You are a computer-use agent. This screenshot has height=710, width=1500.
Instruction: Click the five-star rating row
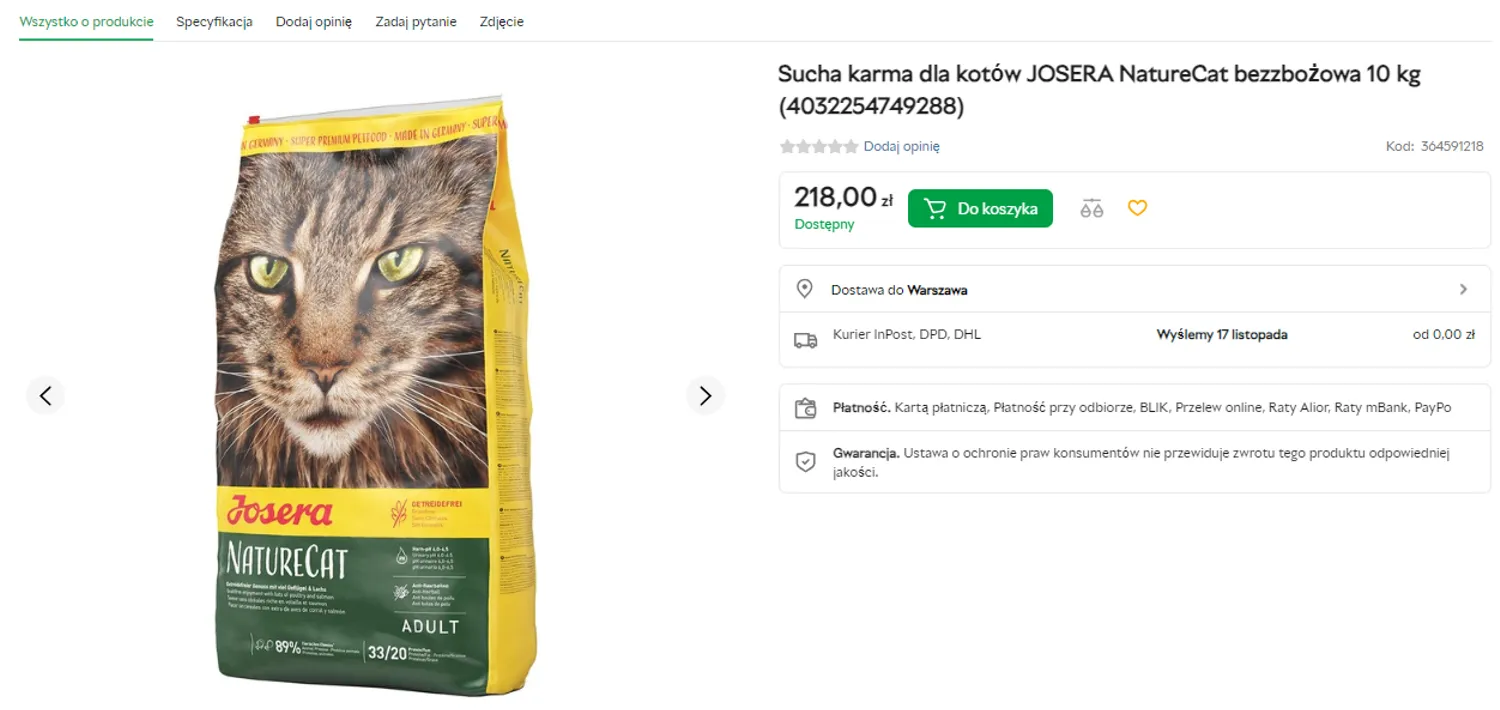819,147
